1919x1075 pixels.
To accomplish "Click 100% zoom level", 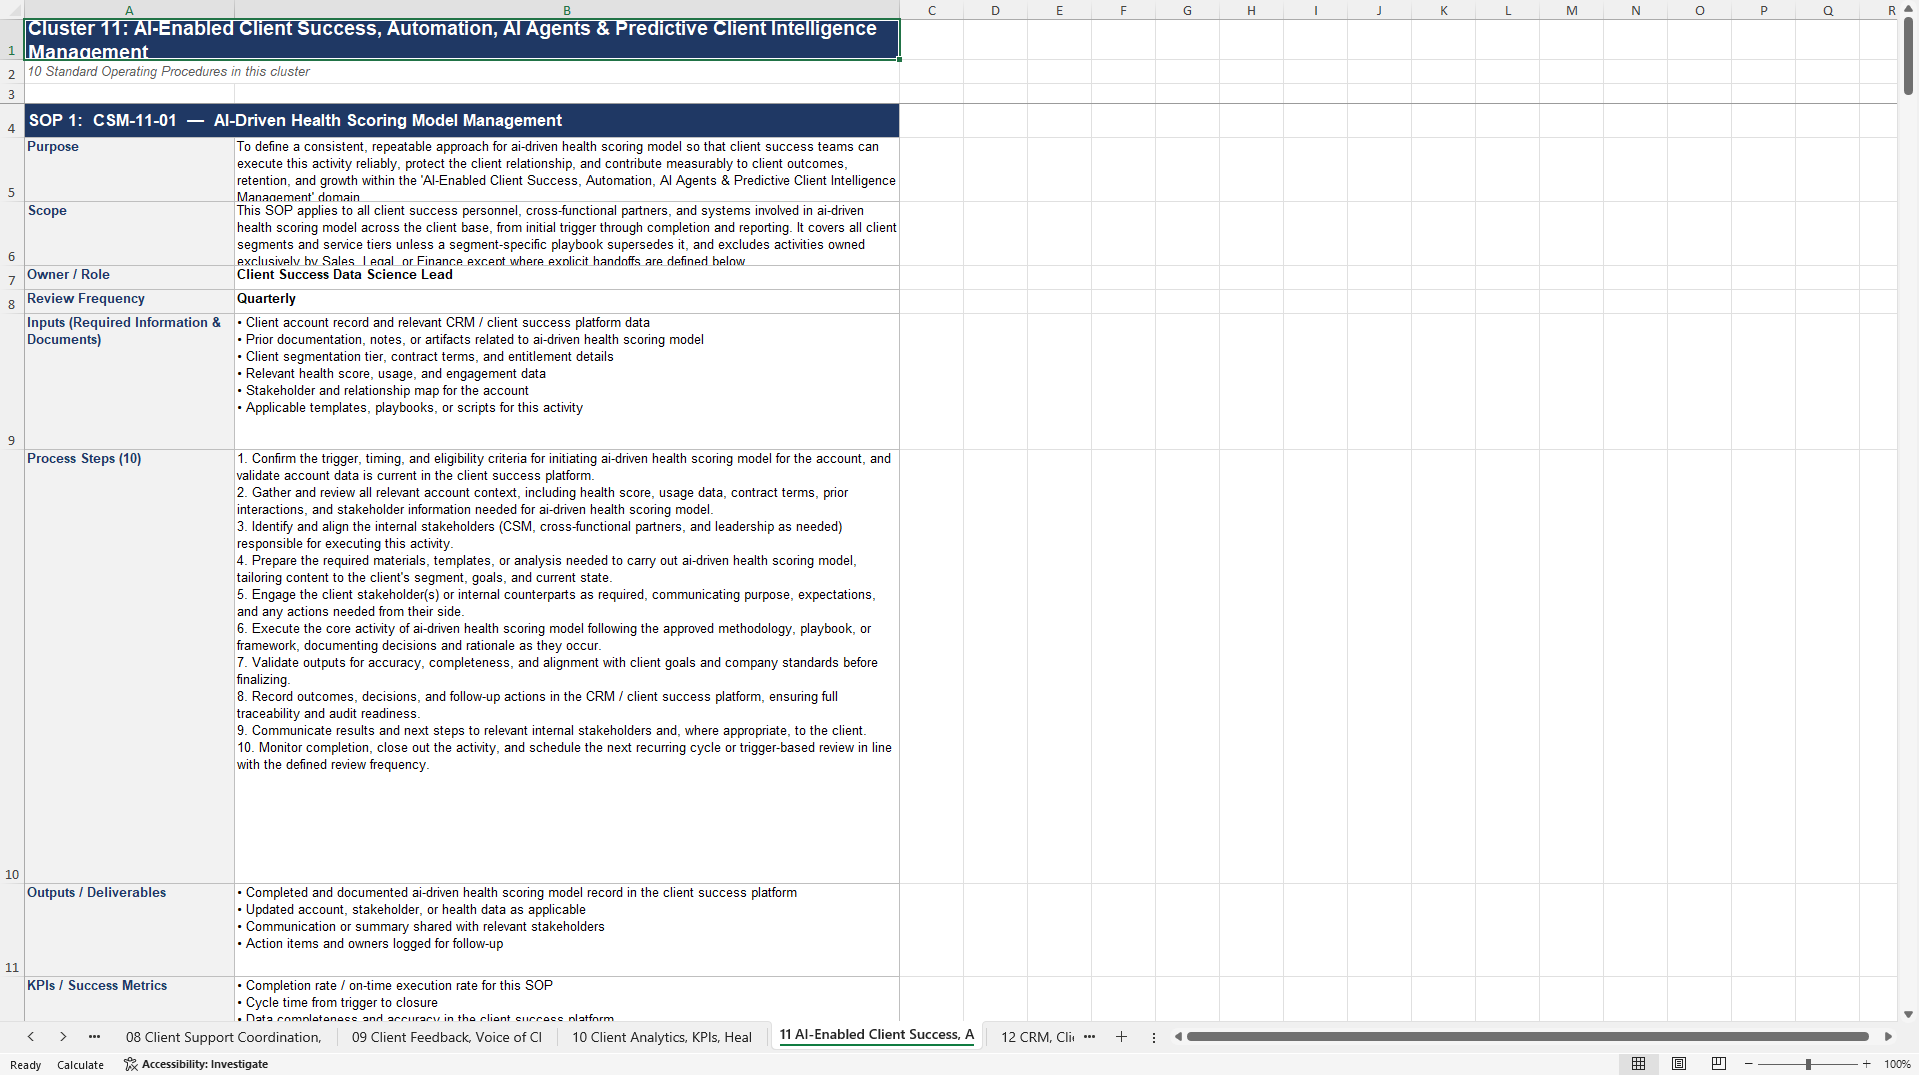I will pyautogui.click(x=1897, y=1064).
